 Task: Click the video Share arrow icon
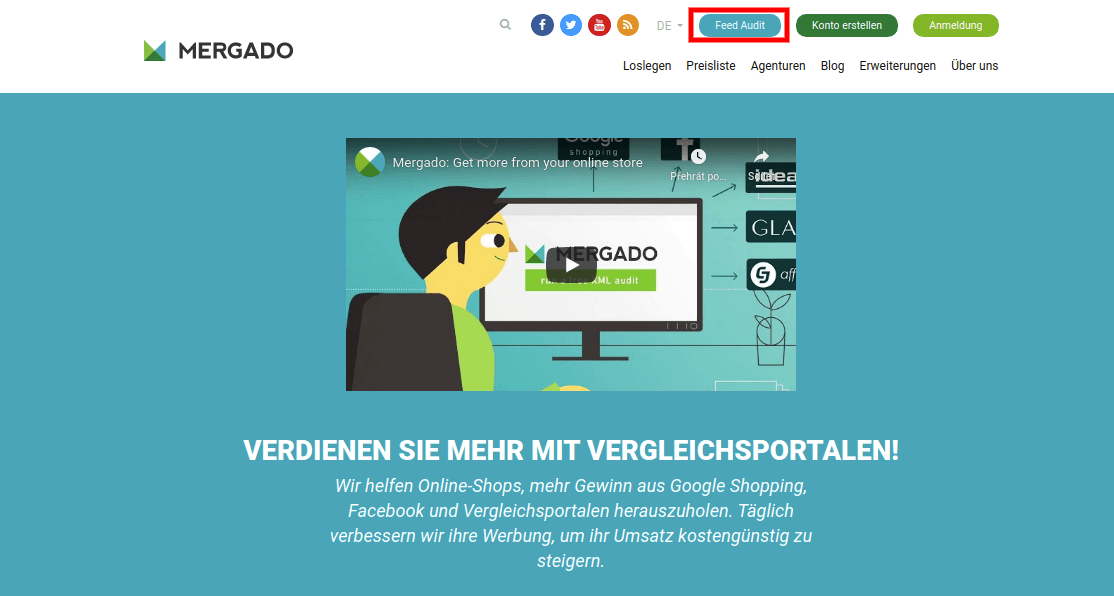click(x=762, y=156)
